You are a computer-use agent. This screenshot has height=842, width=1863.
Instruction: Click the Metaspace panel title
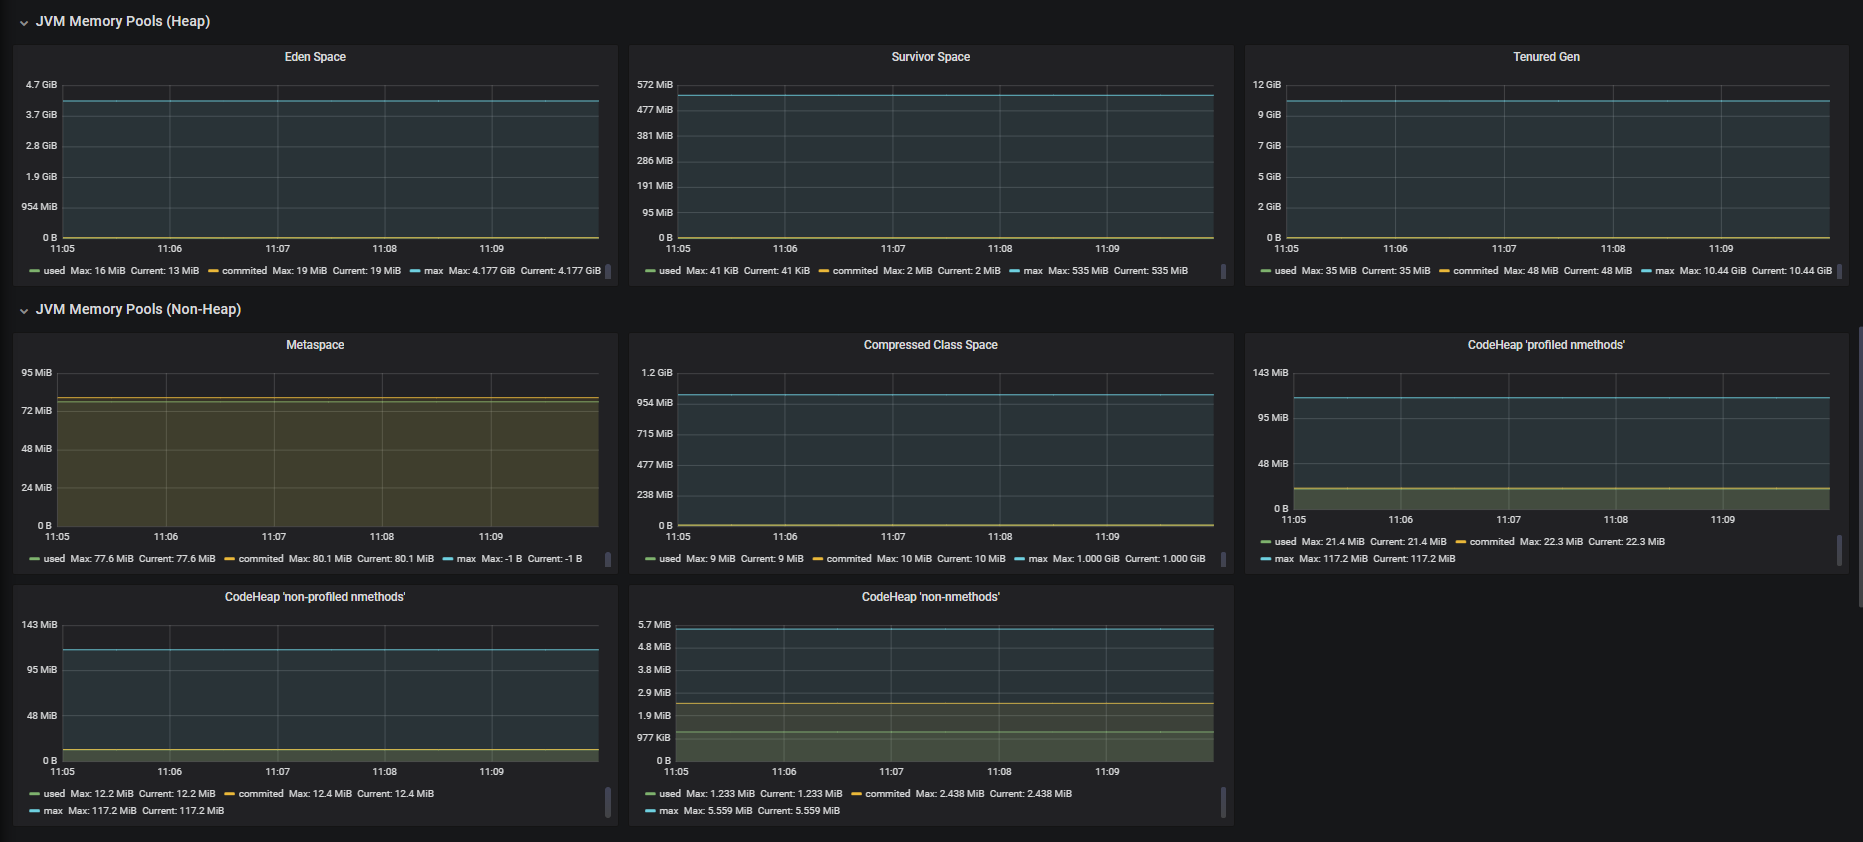(x=315, y=345)
